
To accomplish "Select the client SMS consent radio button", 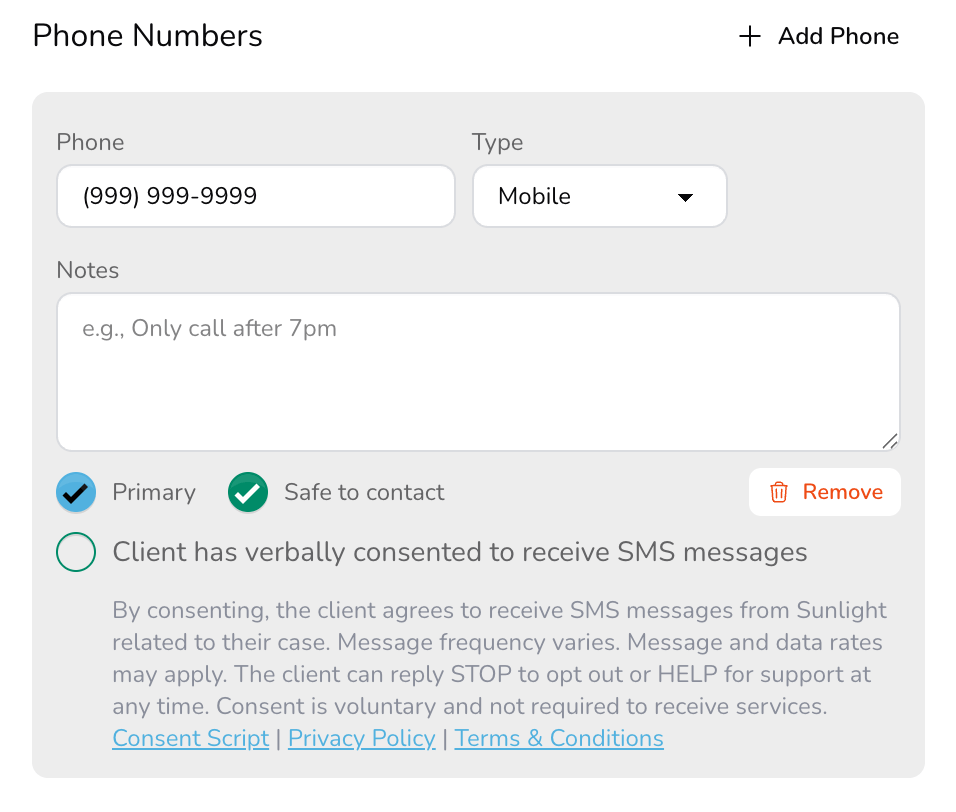I will point(76,552).
